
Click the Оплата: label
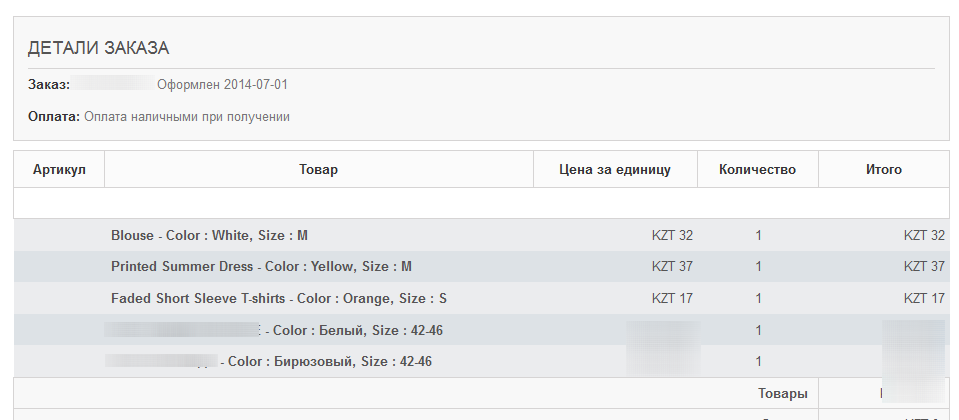coord(54,117)
